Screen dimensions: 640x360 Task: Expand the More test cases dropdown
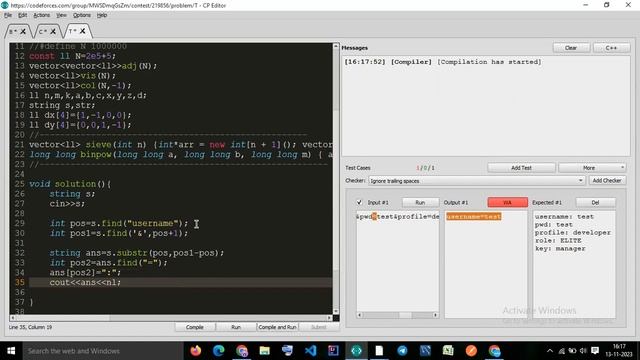591,168
